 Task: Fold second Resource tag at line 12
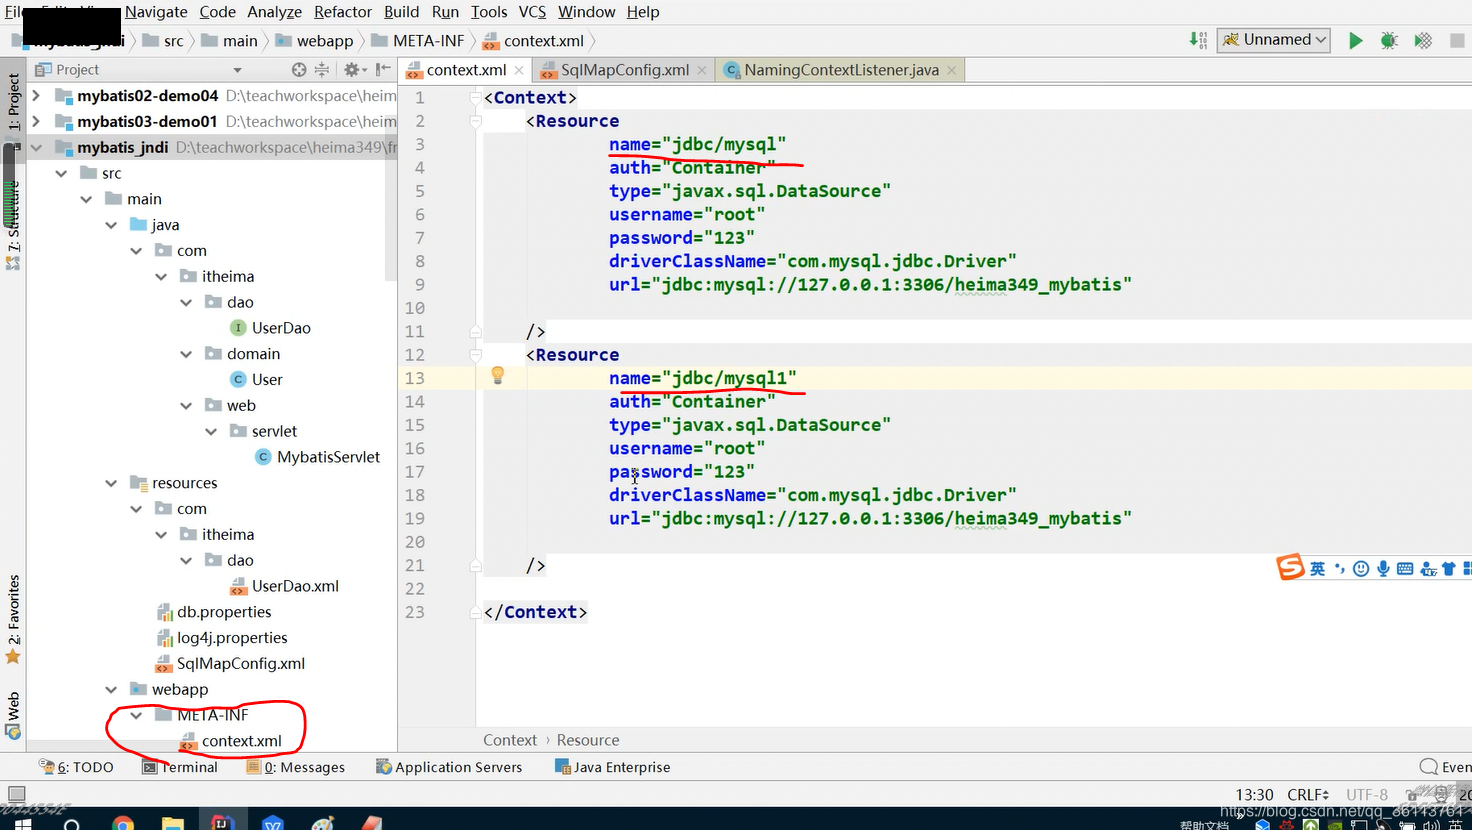point(475,354)
